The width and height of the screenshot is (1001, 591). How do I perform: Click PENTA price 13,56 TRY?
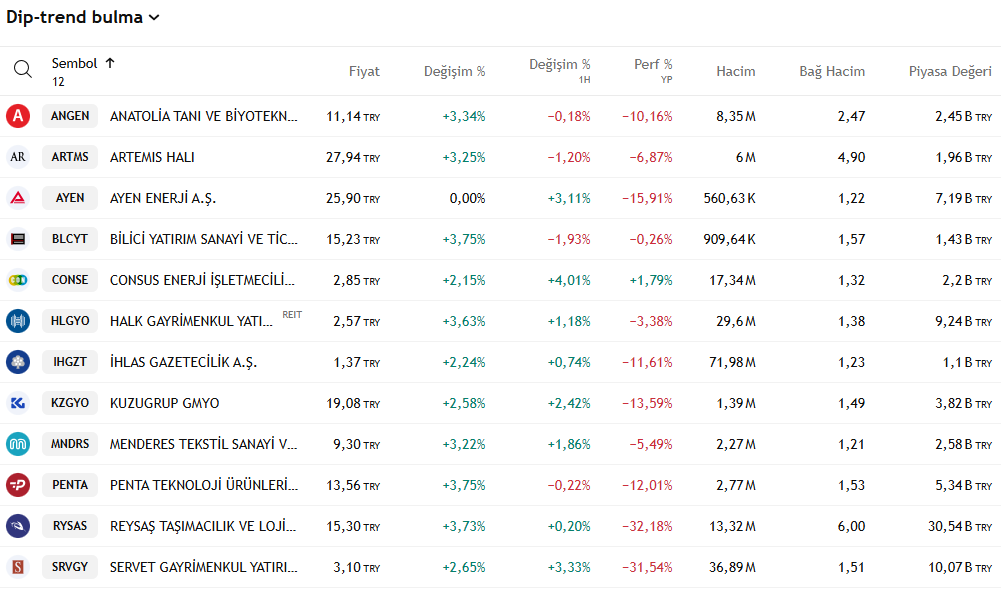pyautogui.click(x=353, y=486)
